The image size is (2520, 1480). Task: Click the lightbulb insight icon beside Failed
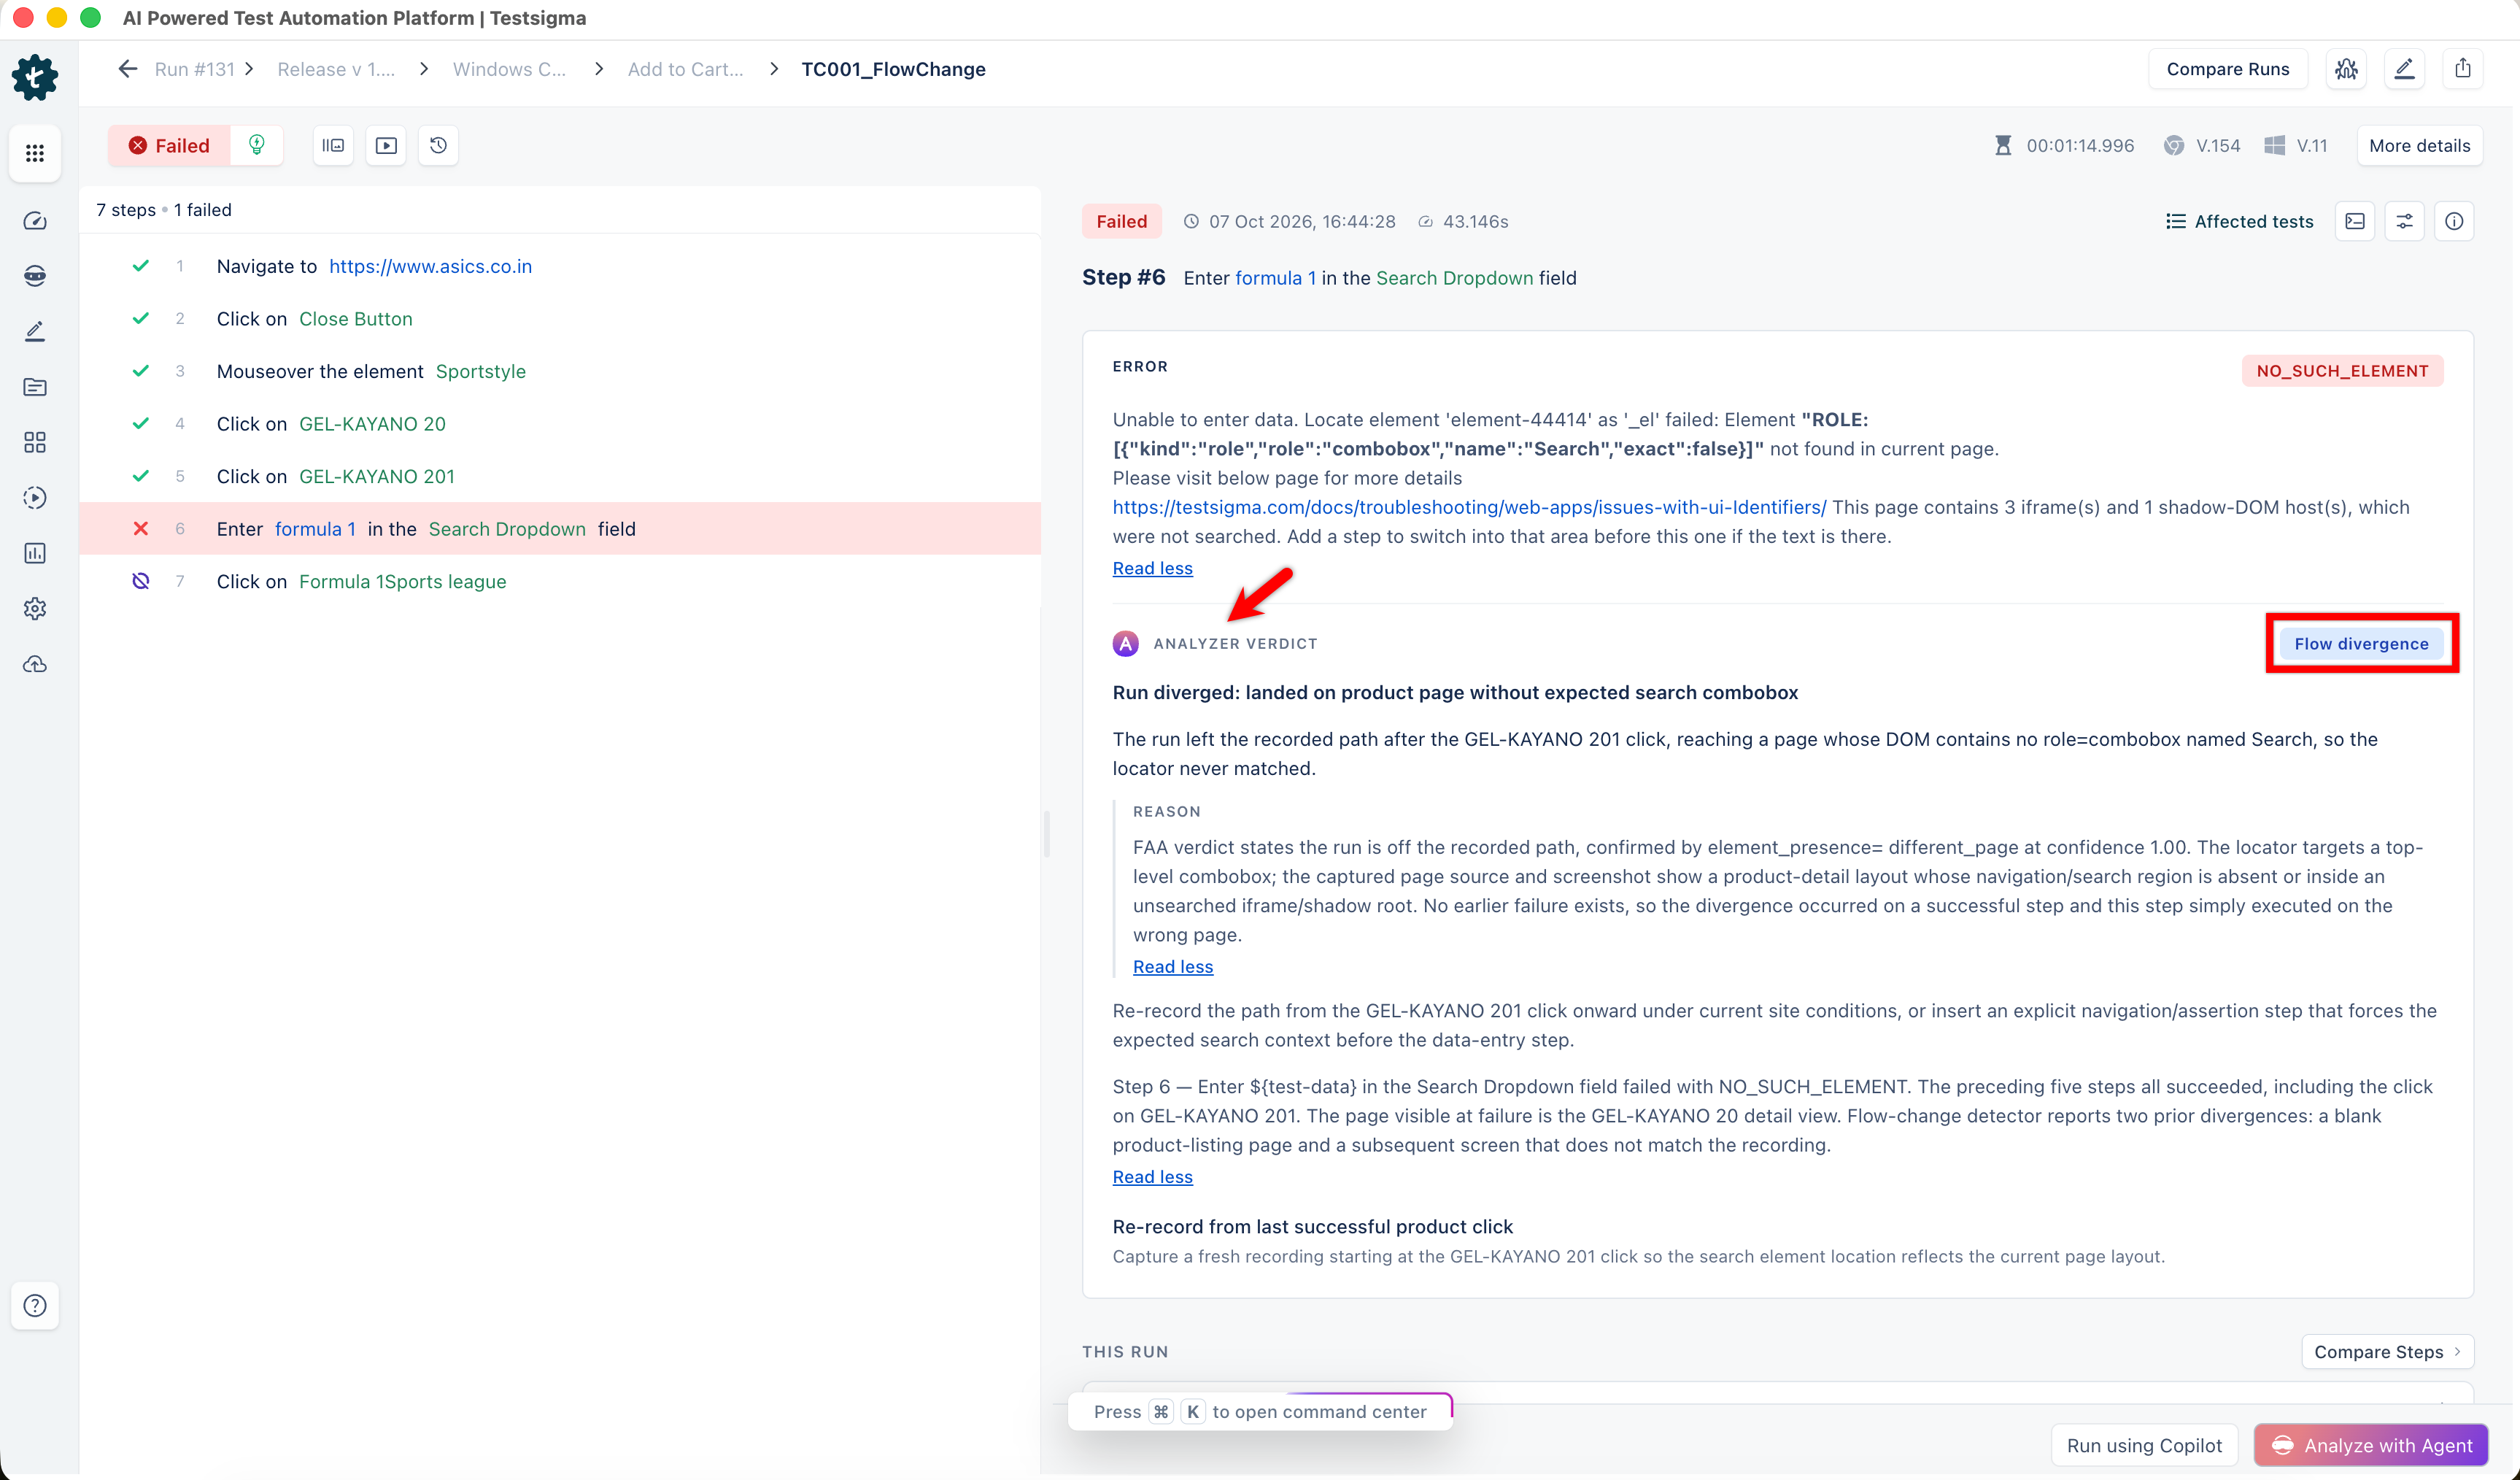257,145
